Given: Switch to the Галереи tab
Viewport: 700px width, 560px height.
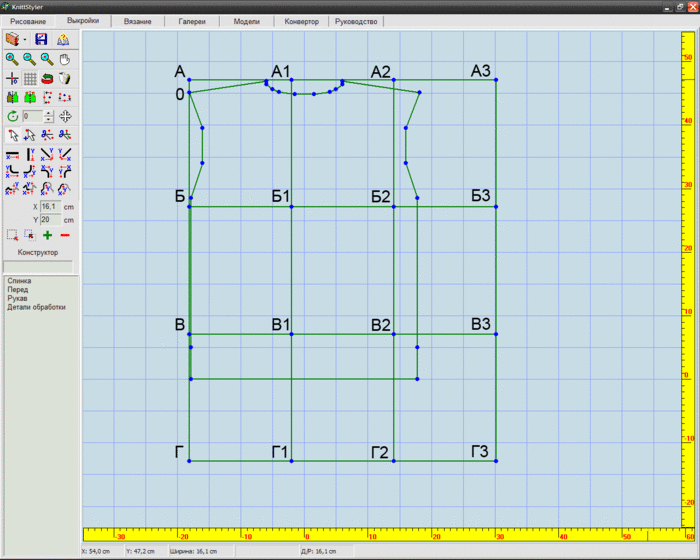Looking at the screenshot, I should click(x=192, y=21).
